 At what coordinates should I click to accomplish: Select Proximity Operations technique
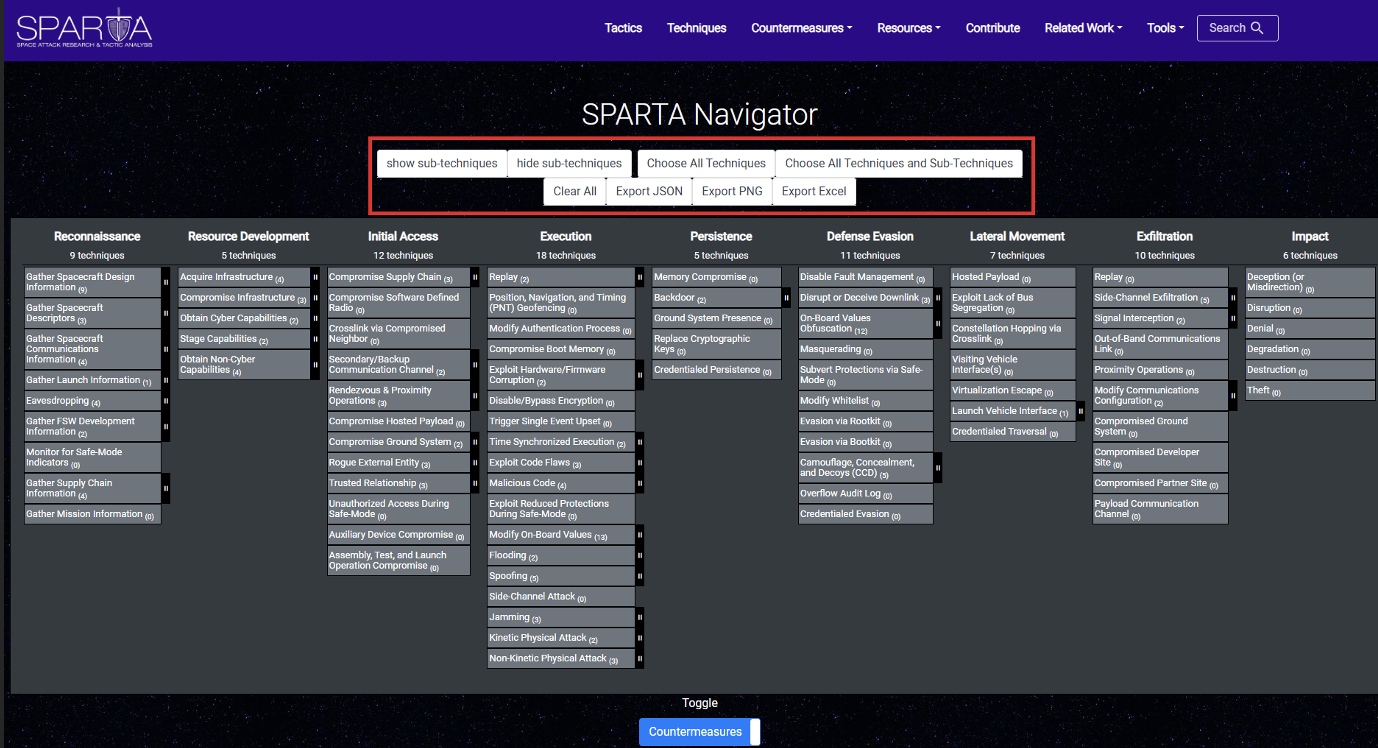(1160, 370)
